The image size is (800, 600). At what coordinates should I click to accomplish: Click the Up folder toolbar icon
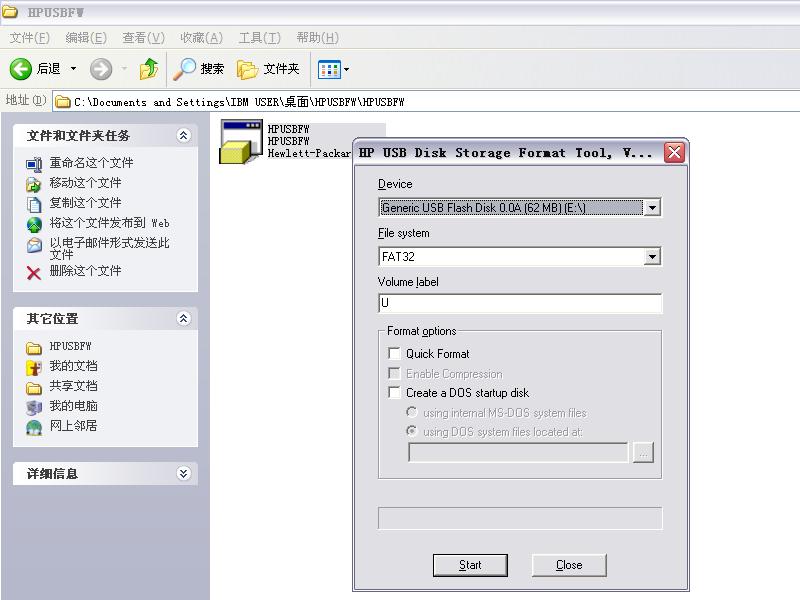(x=149, y=69)
